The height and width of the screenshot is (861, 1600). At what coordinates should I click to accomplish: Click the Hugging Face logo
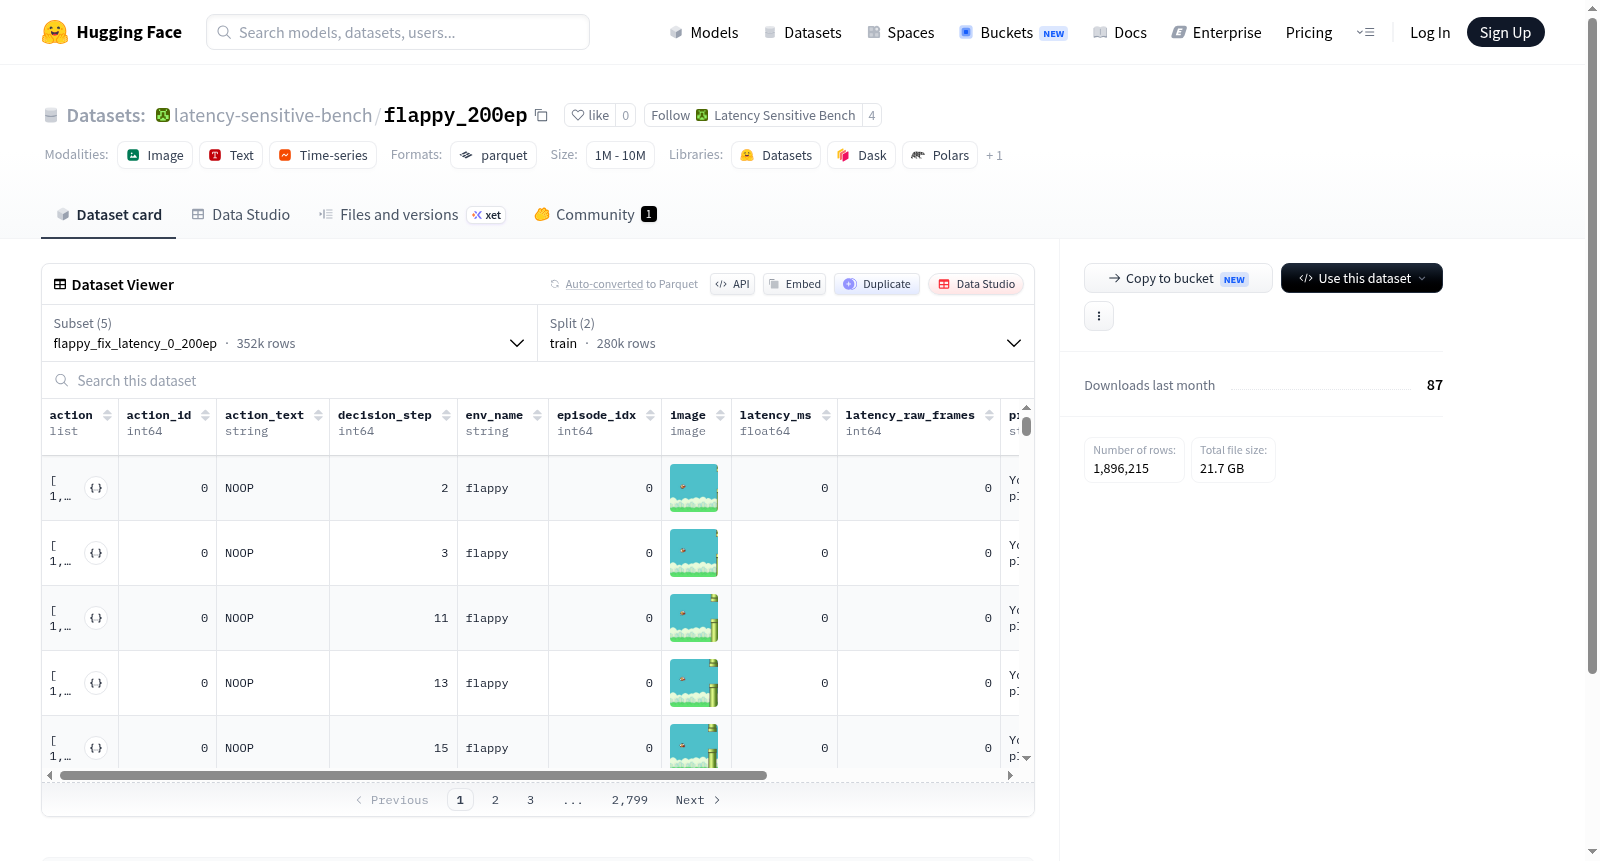[x=55, y=32]
